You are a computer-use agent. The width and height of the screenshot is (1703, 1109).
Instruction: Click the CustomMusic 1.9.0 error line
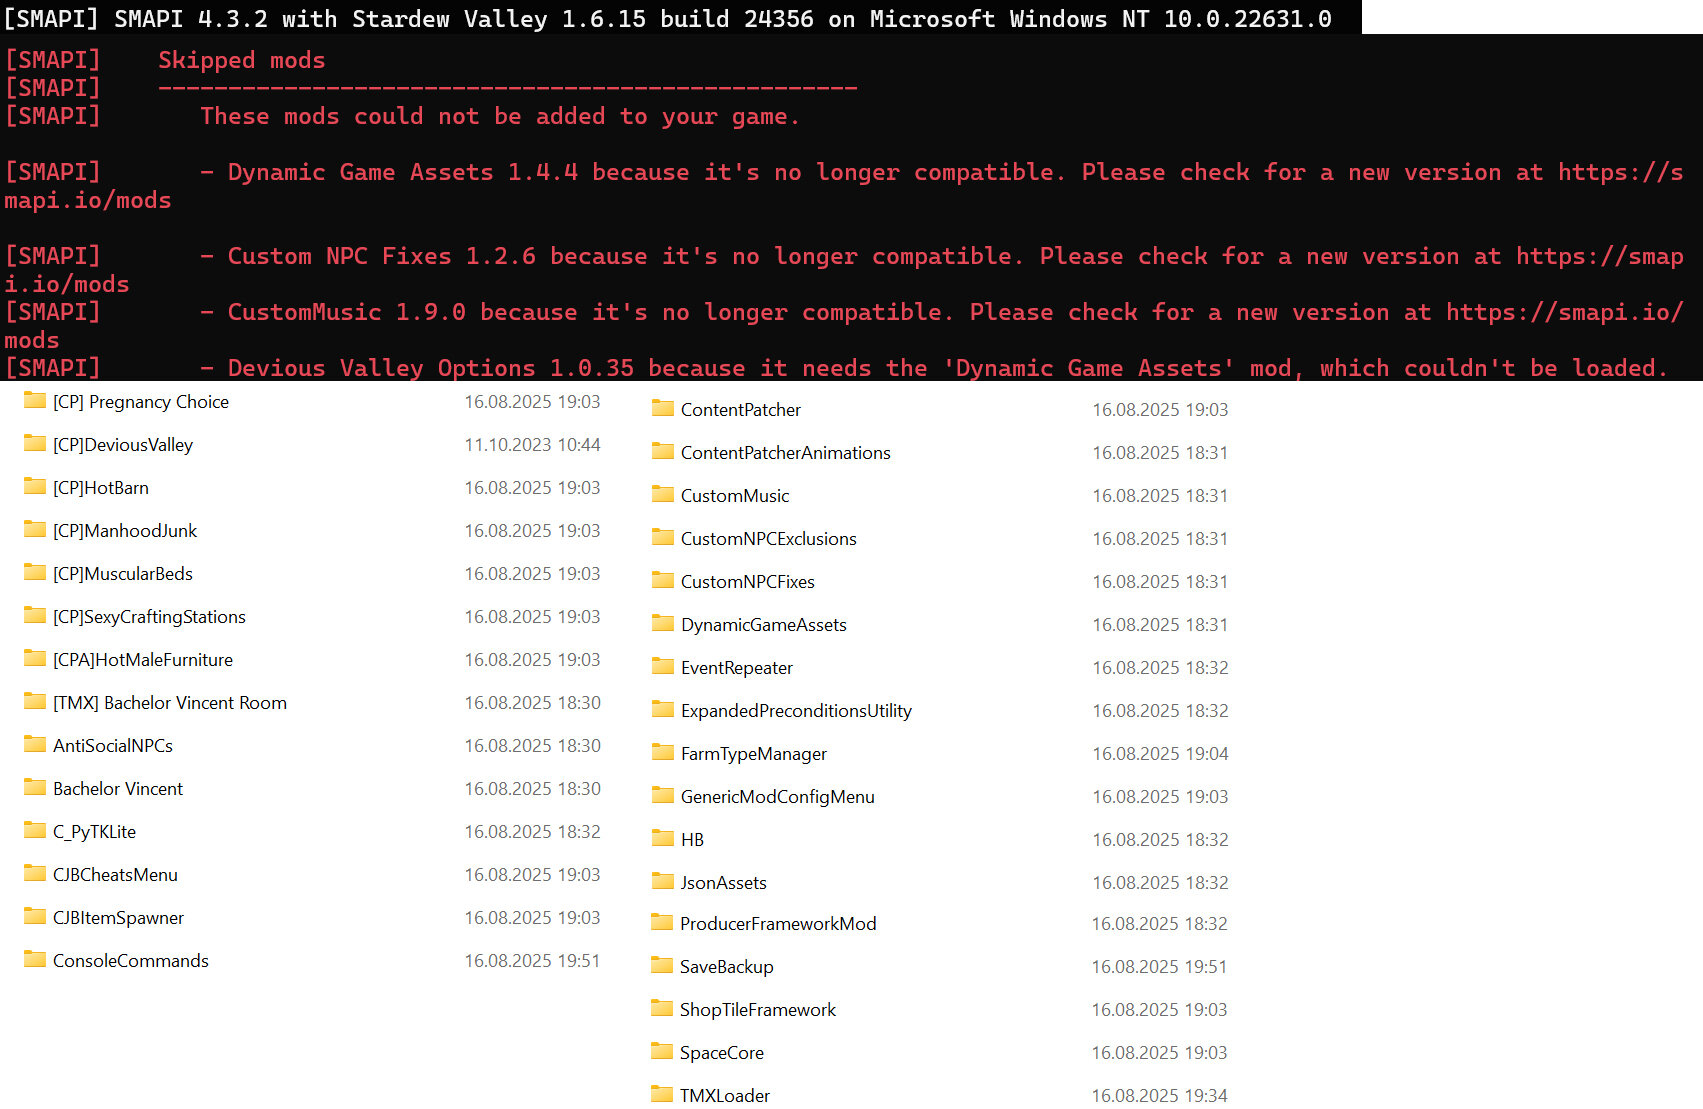click(844, 326)
